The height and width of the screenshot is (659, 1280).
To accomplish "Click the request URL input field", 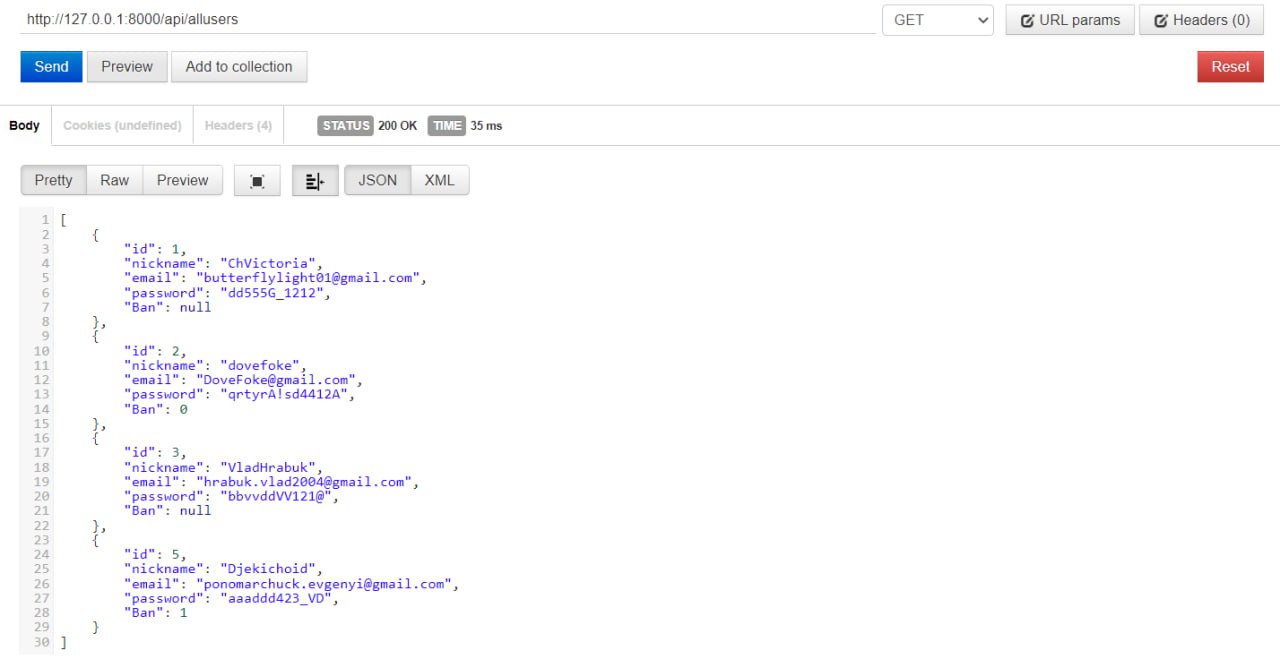I will pyautogui.click(x=447, y=19).
